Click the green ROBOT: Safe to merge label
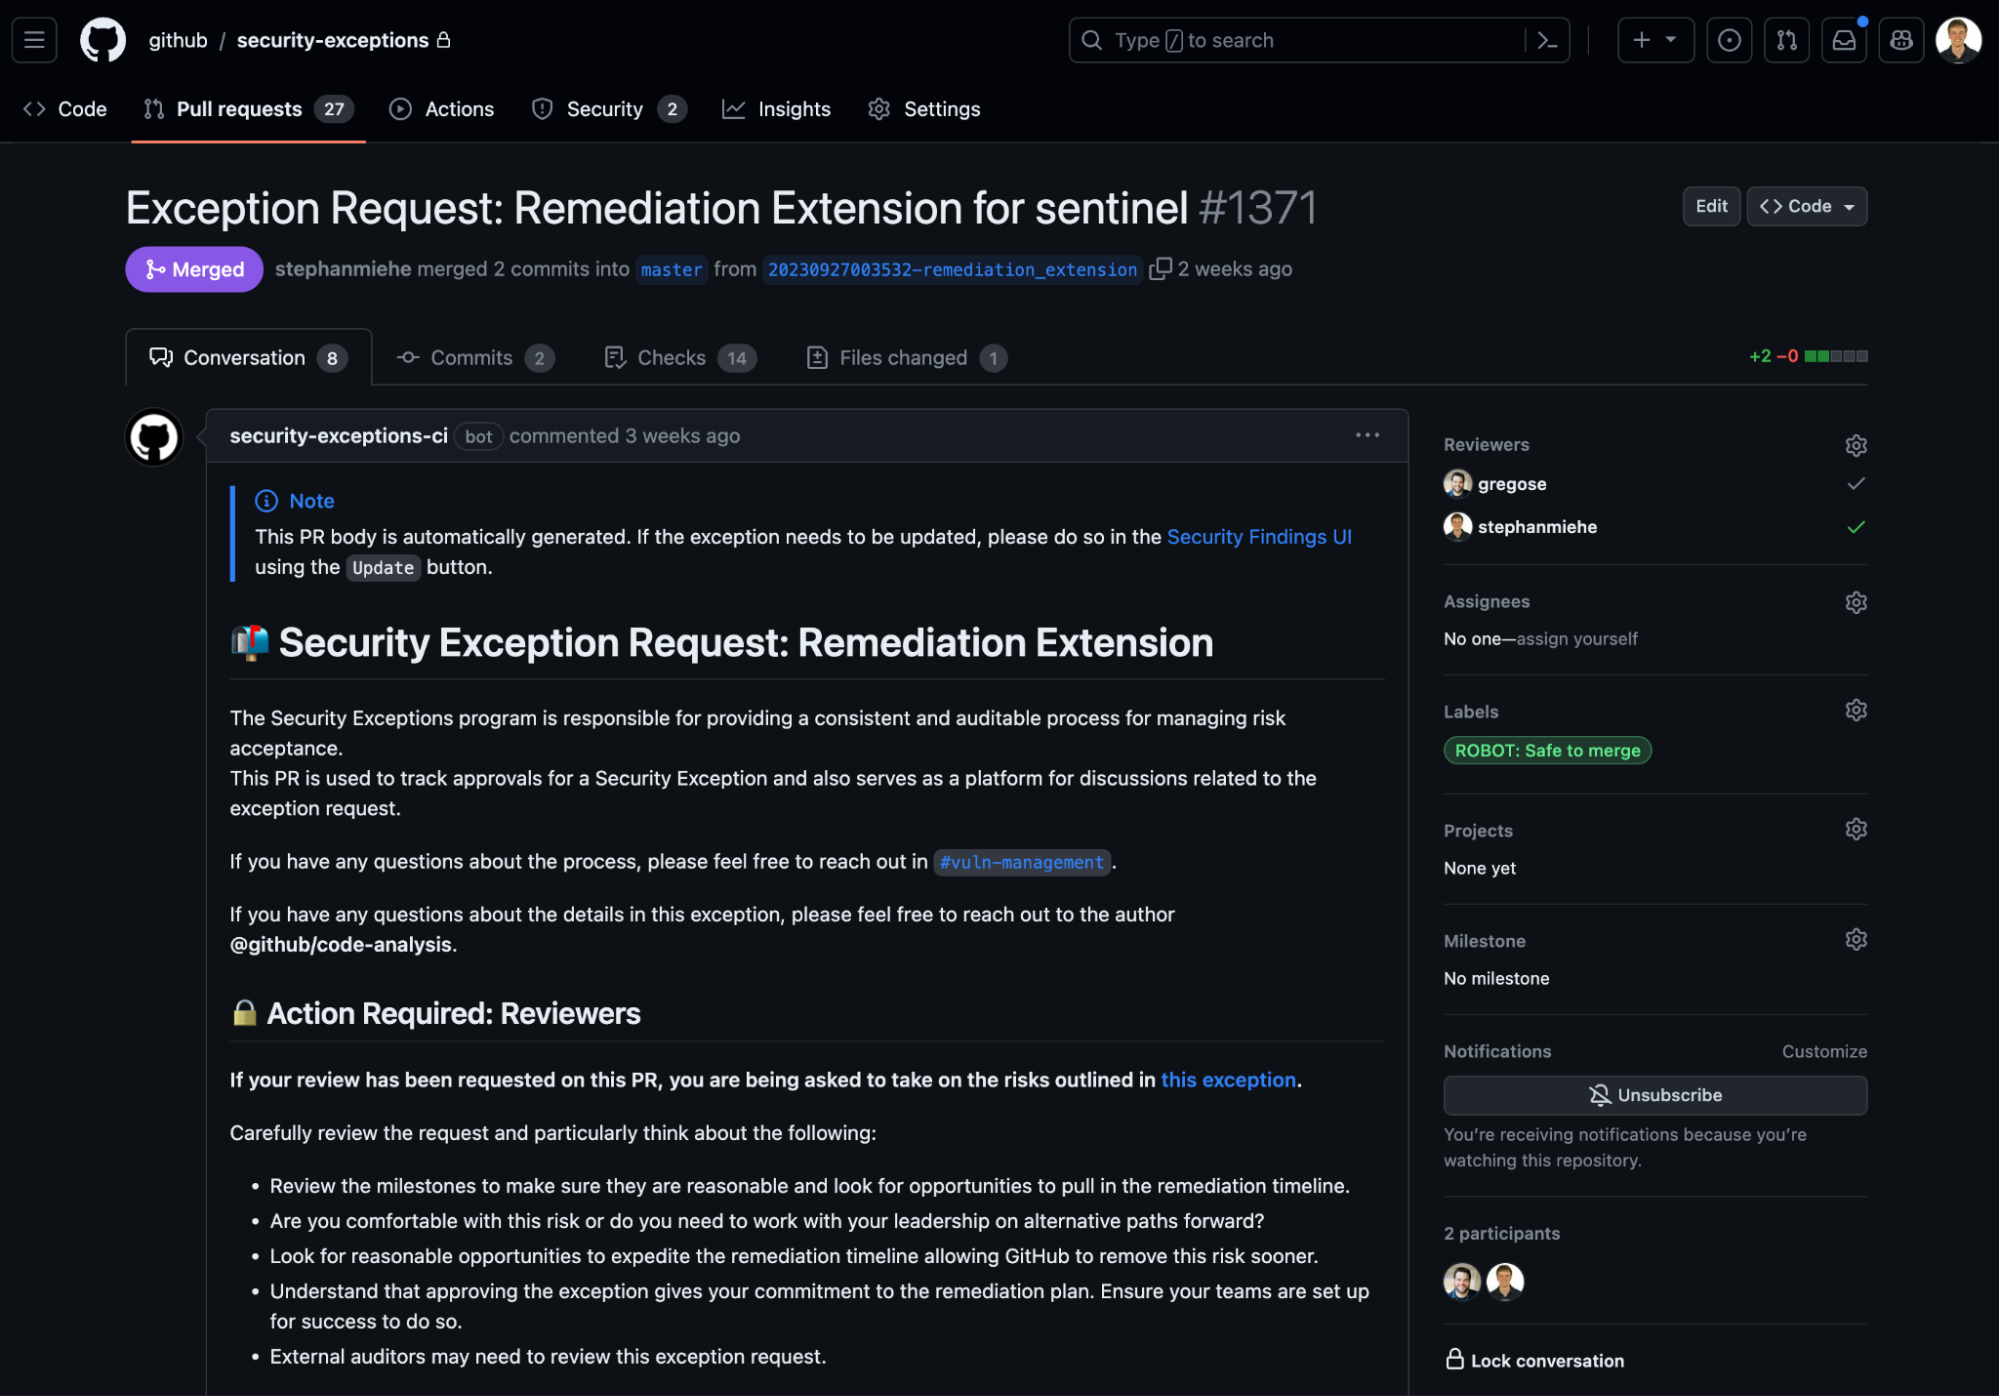The image size is (1999, 1396). pyautogui.click(x=1547, y=750)
